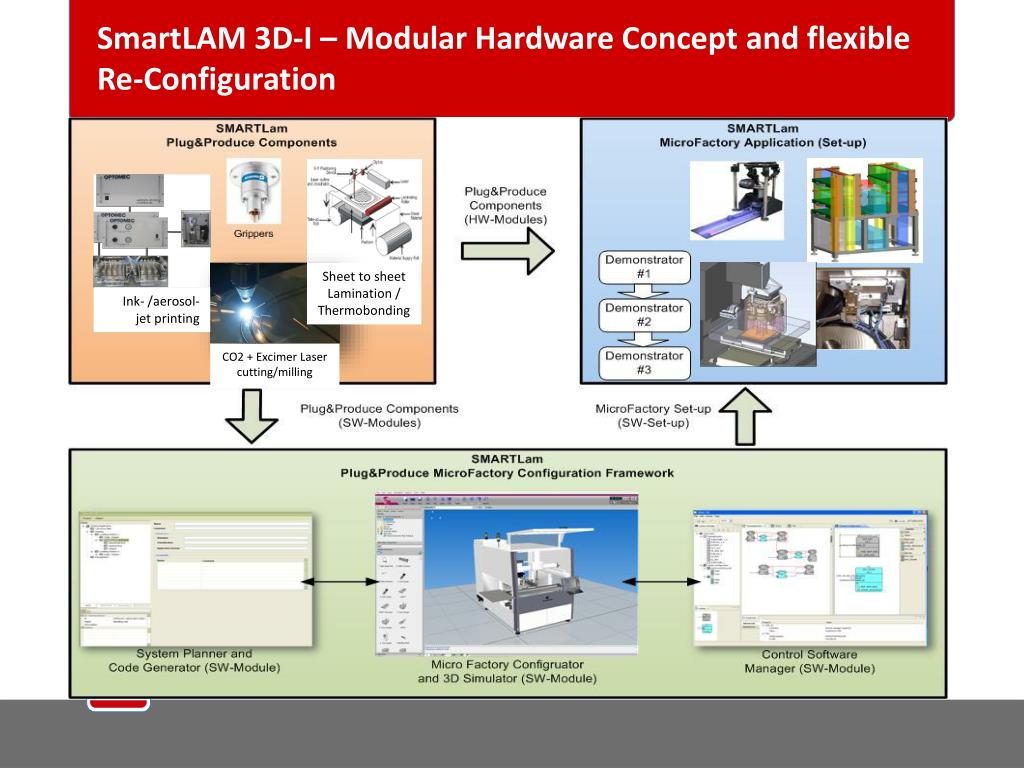Select 'SMARTLam MicroFactory Application (Set-up)' heading
Screen dimensions: 1024x768
(x=763, y=136)
